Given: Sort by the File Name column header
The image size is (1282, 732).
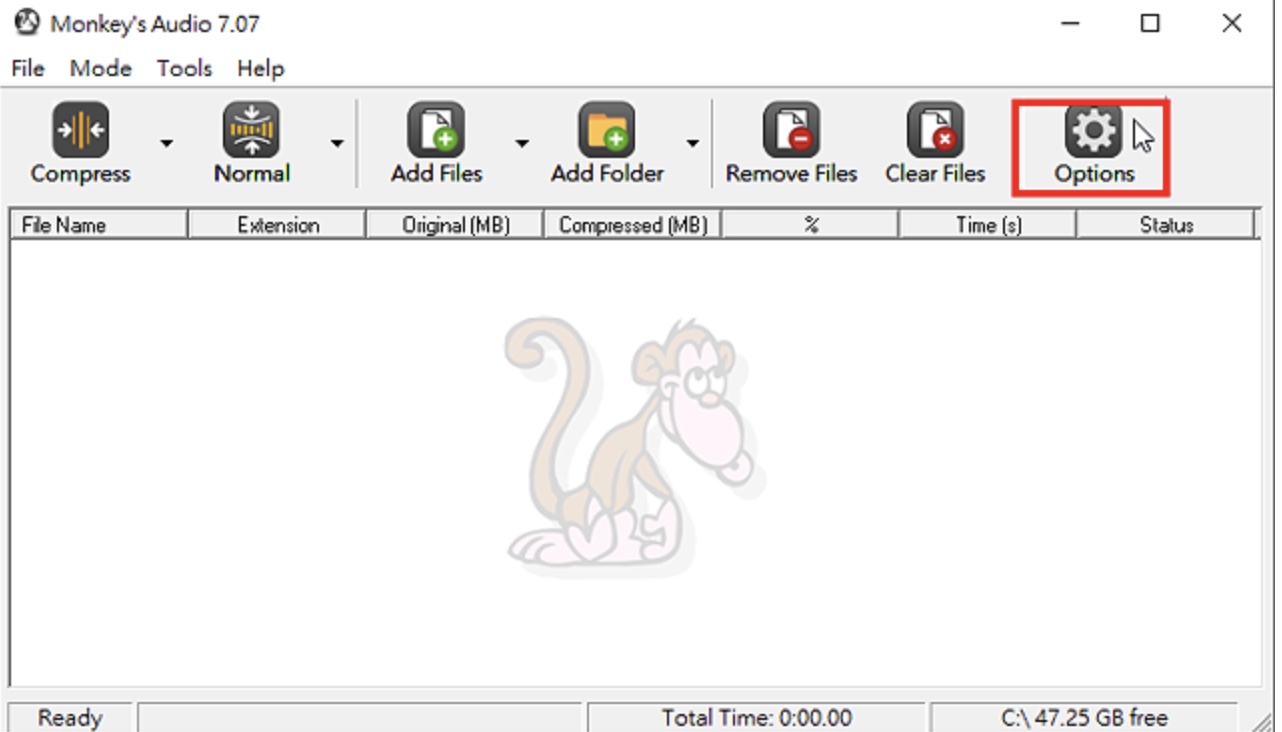Looking at the screenshot, I should pyautogui.click(x=99, y=225).
